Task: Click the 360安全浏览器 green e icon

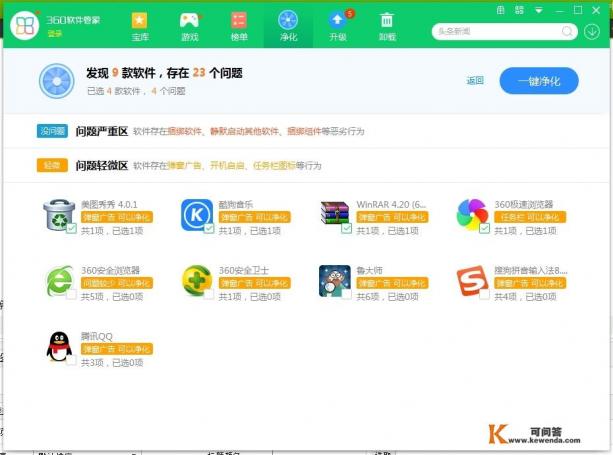Action: click(59, 281)
